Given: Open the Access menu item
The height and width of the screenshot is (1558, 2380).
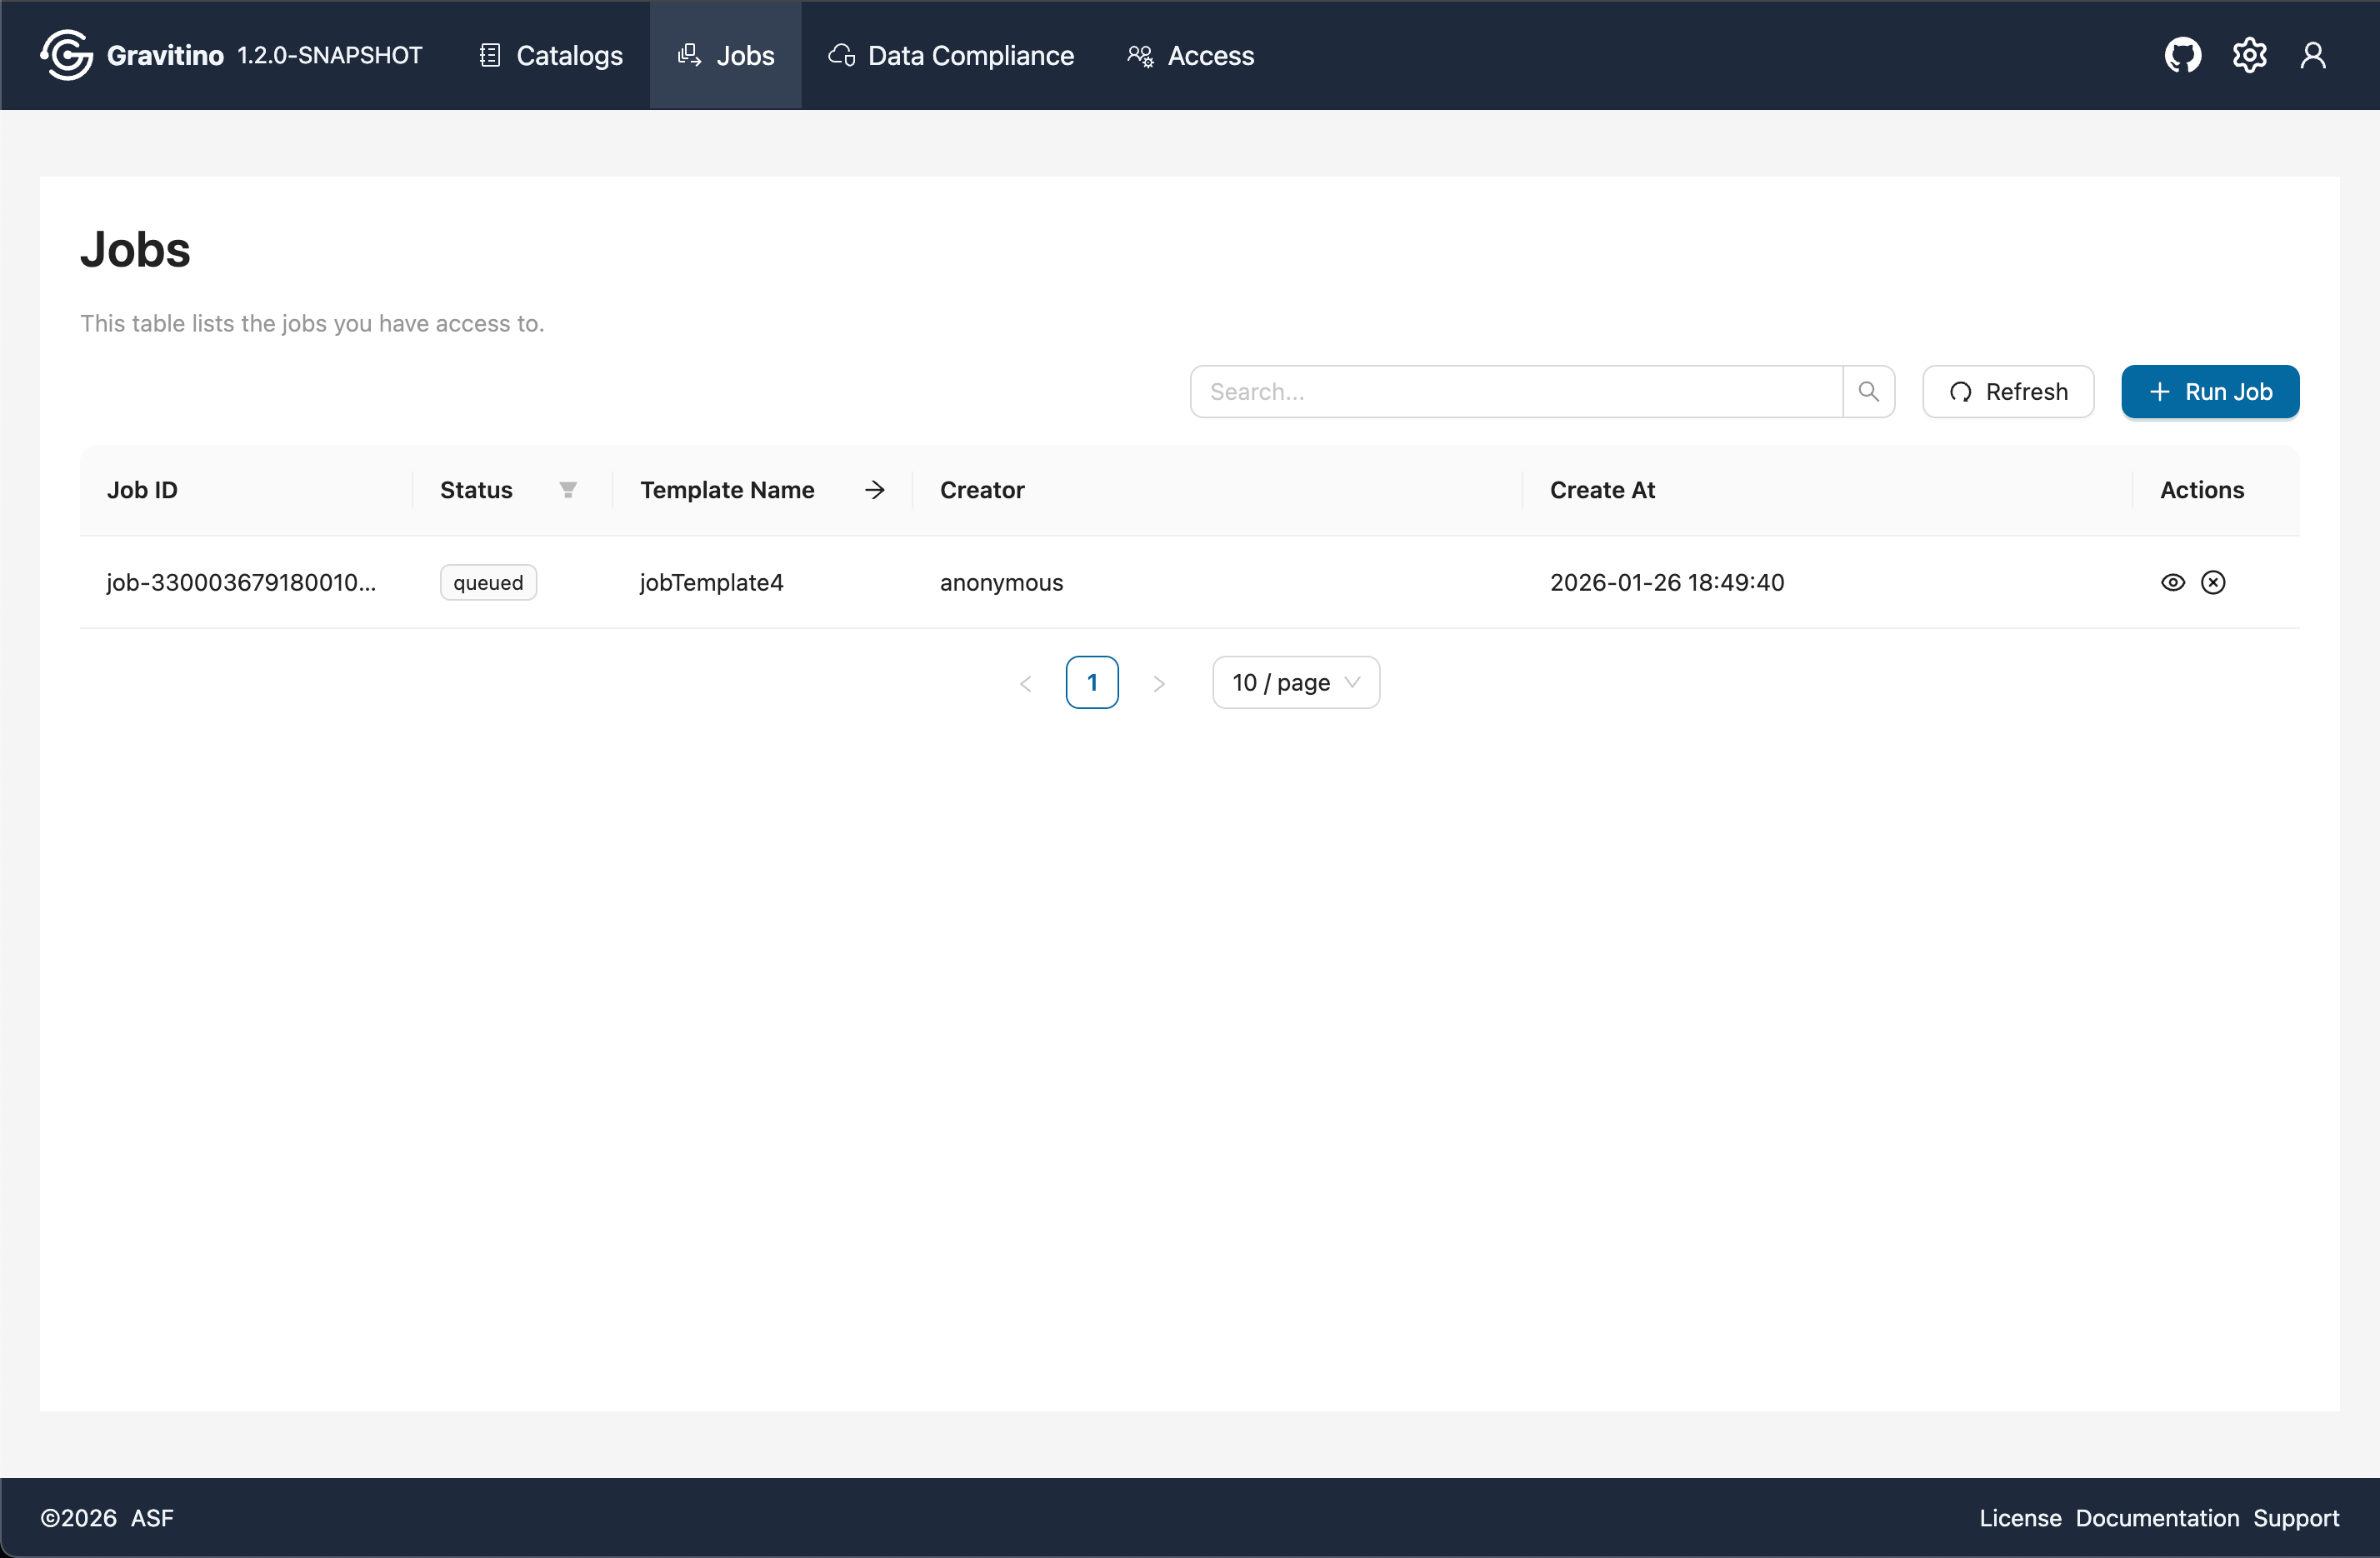Looking at the screenshot, I should [x=1190, y=55].
